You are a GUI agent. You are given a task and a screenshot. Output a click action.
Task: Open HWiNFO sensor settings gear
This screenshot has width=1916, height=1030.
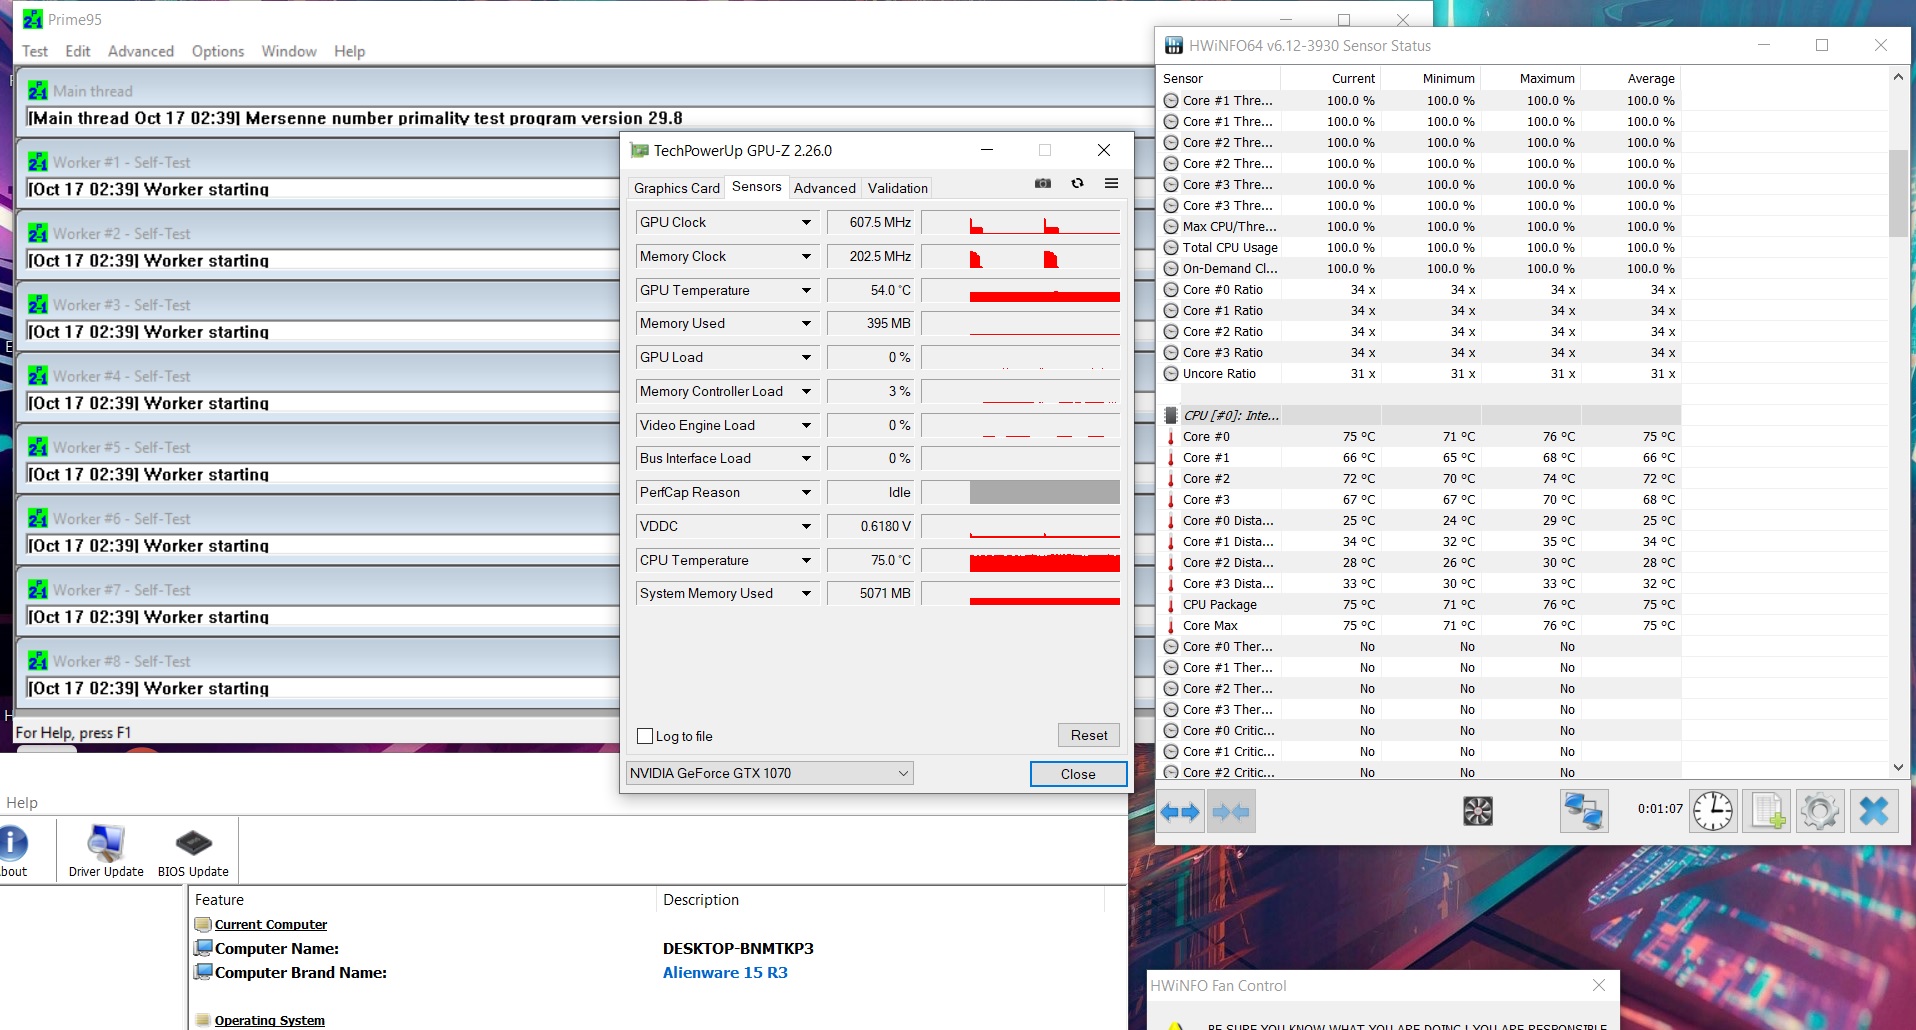(1820, 811)
